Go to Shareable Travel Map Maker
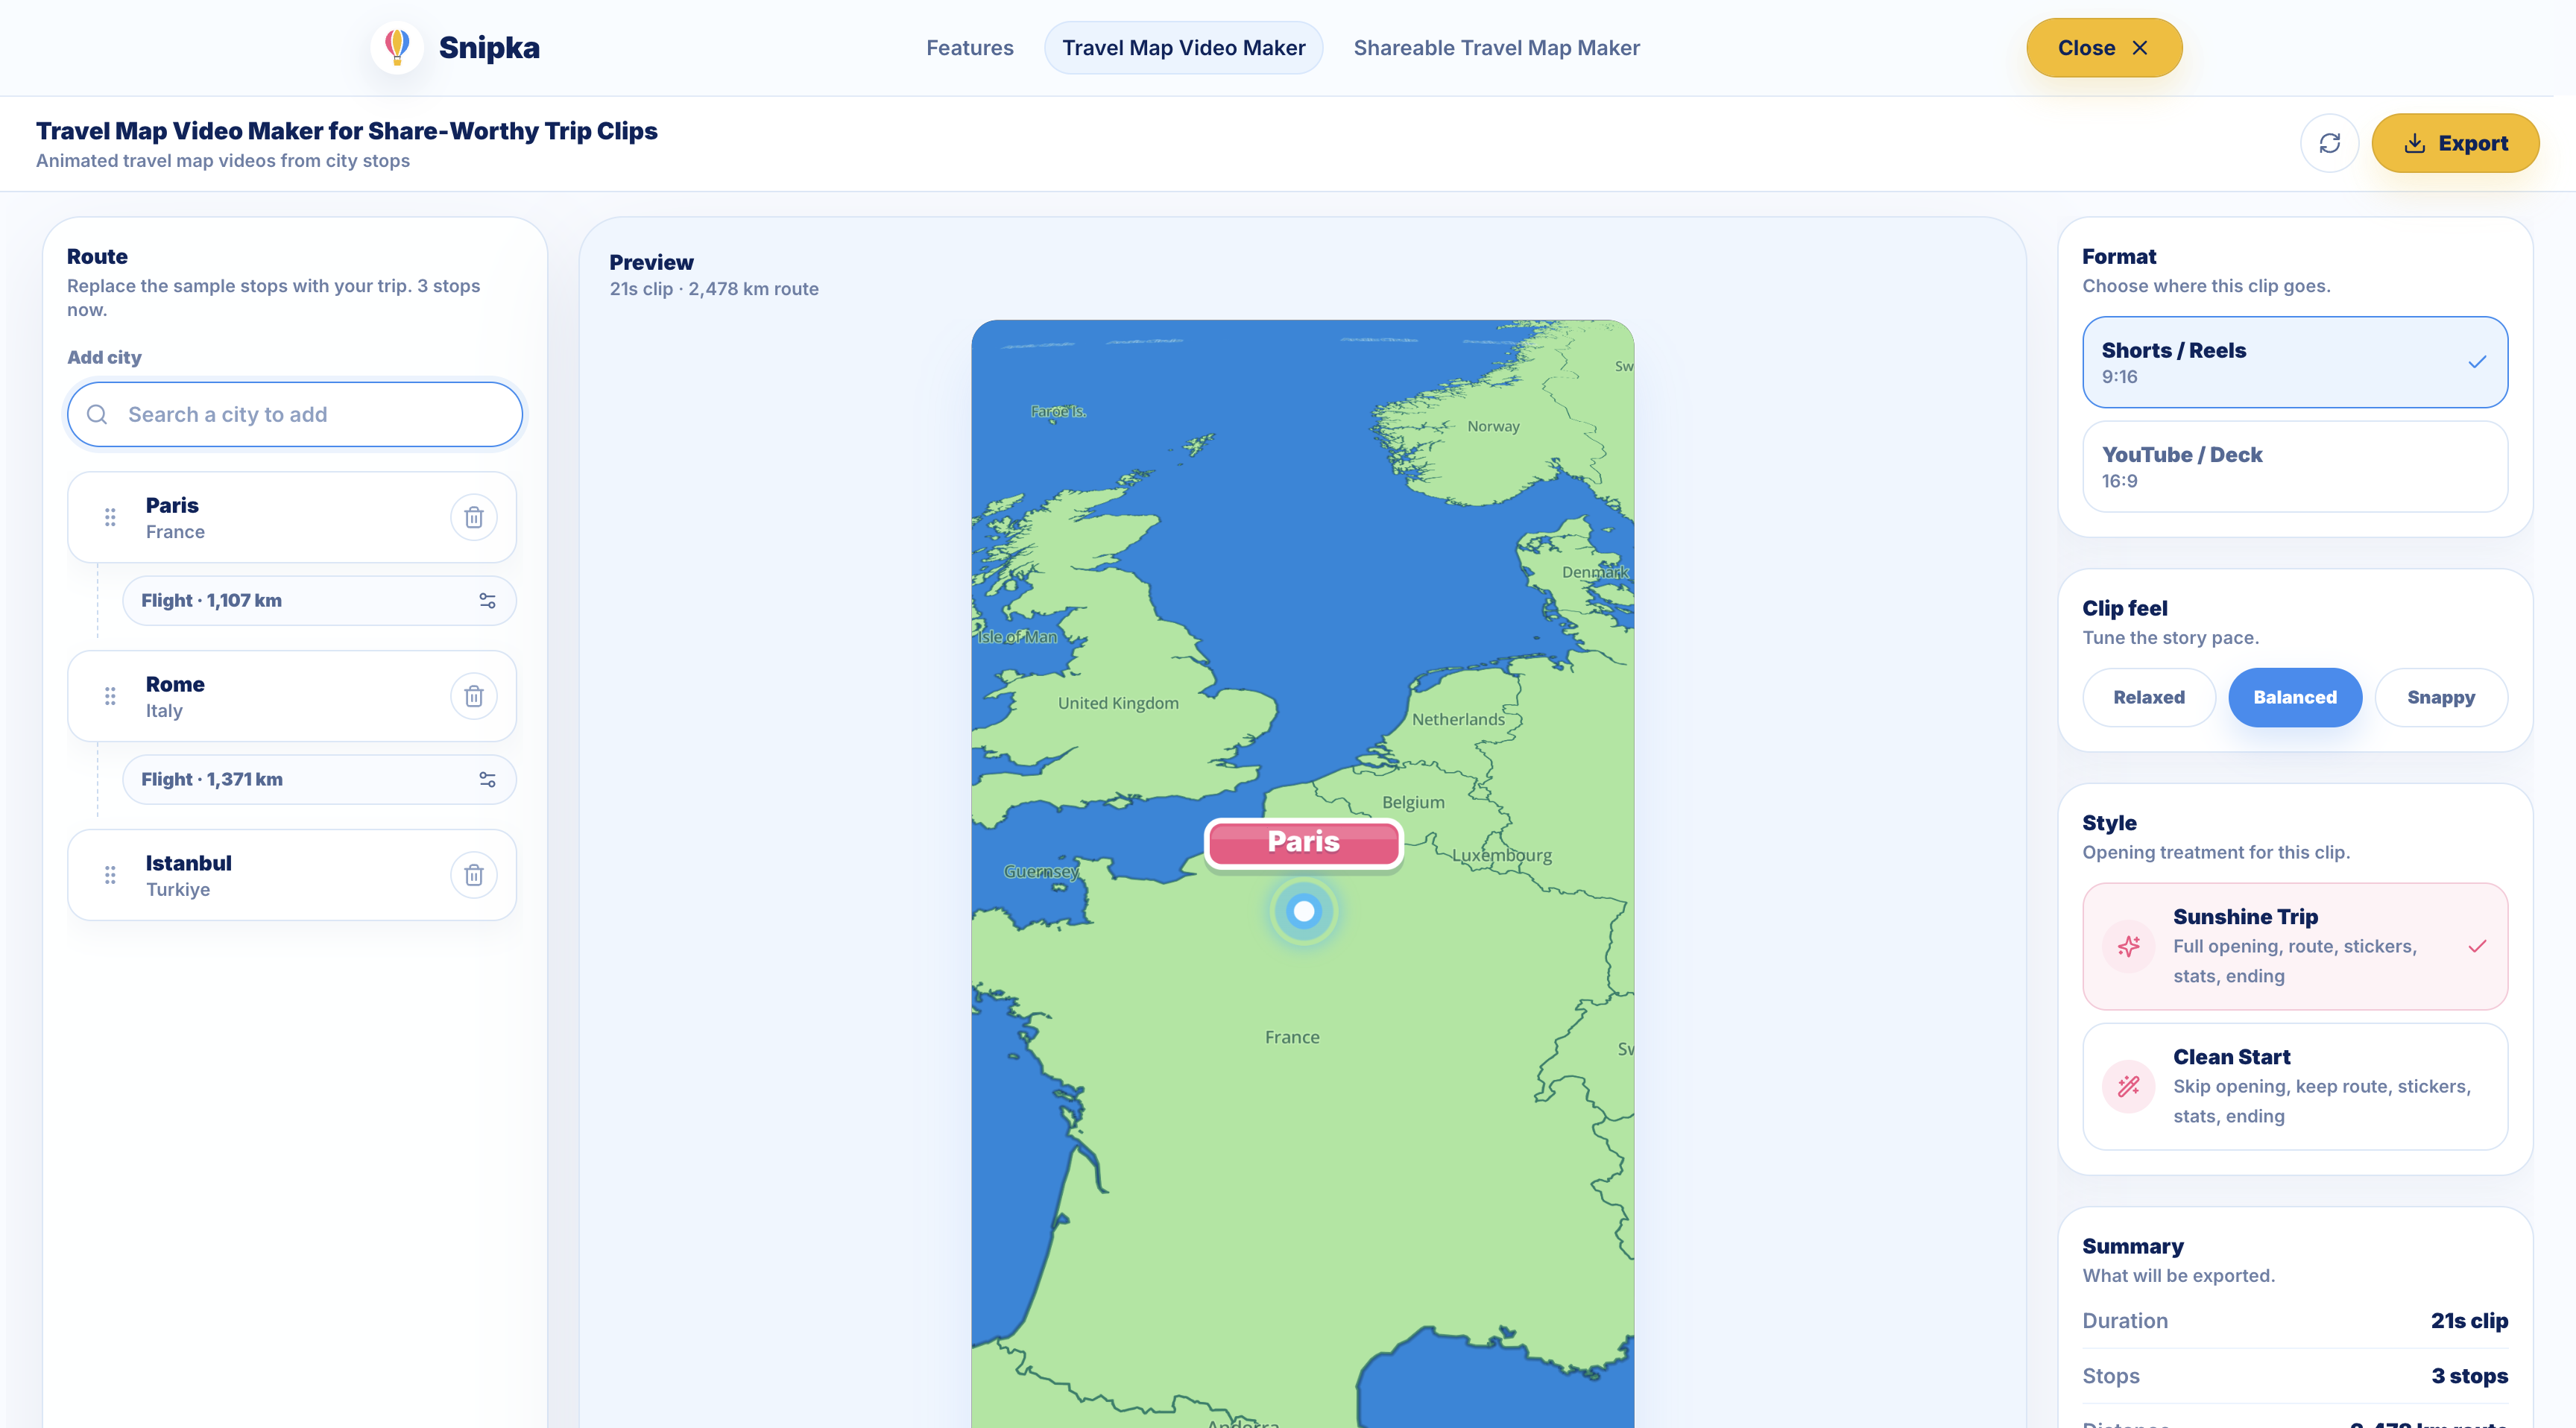The image size is (2576, 1428). coord(1496,48)
